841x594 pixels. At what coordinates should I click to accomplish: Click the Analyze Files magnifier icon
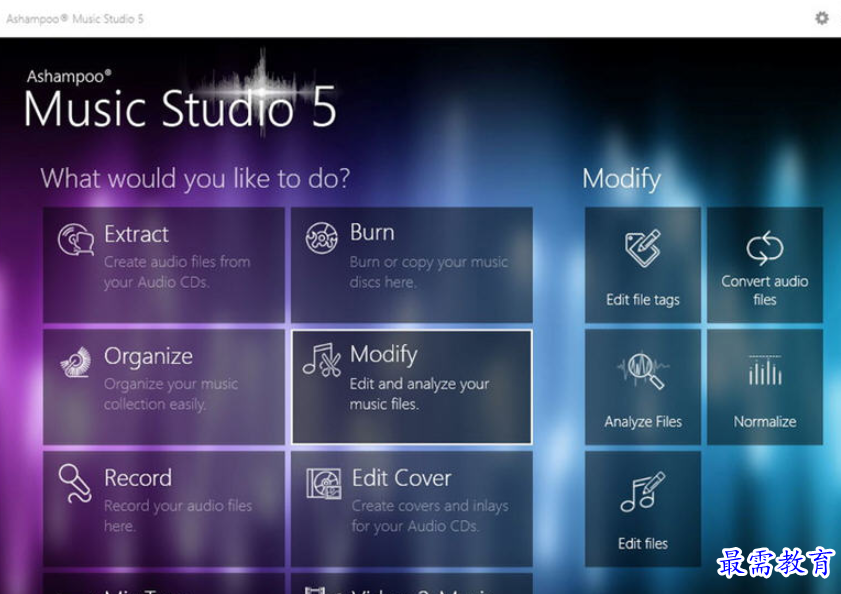click(x=643, y=370)
